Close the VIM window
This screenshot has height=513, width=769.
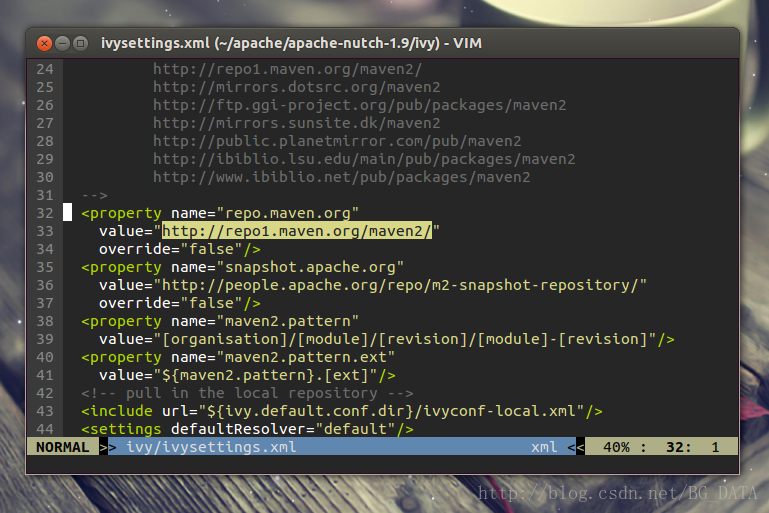pos(44,44)
